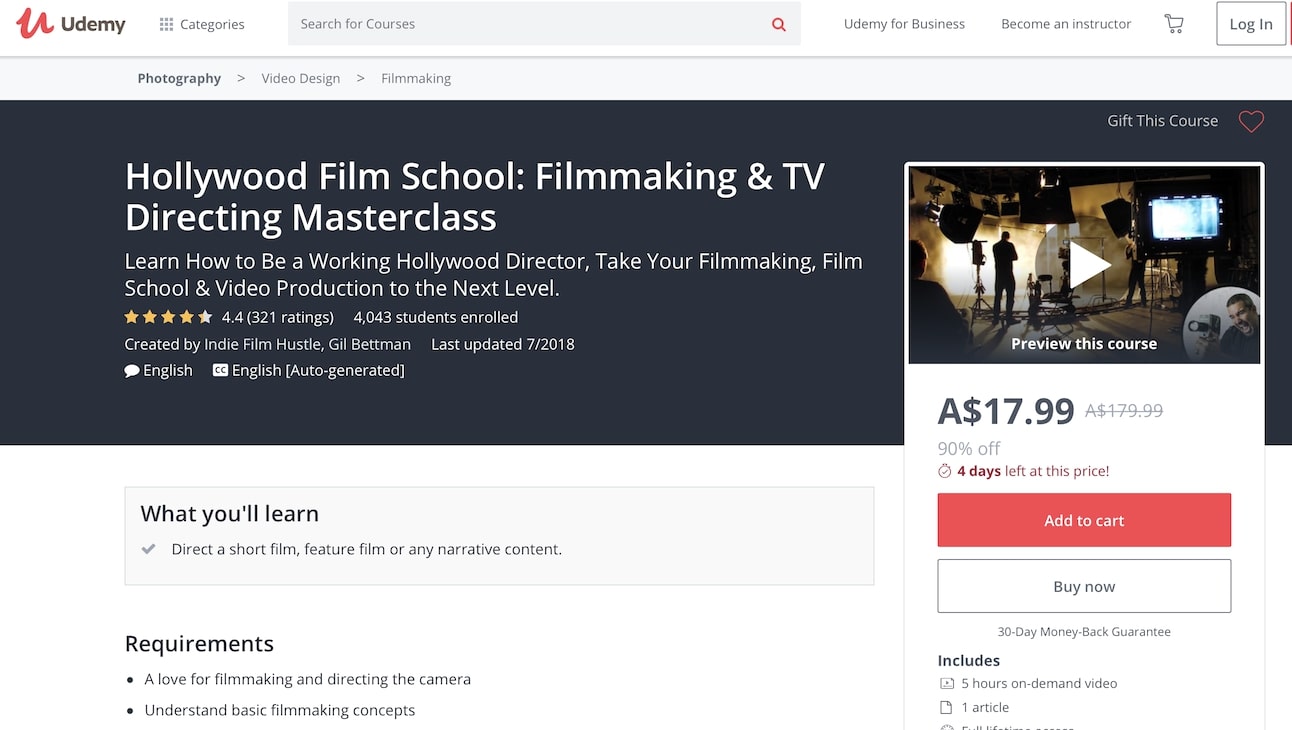Click 30-Day Money-Back Guarantee text
This screenshot has width=1292, height=730.
pyautogui.click(x=1084, y=632)
